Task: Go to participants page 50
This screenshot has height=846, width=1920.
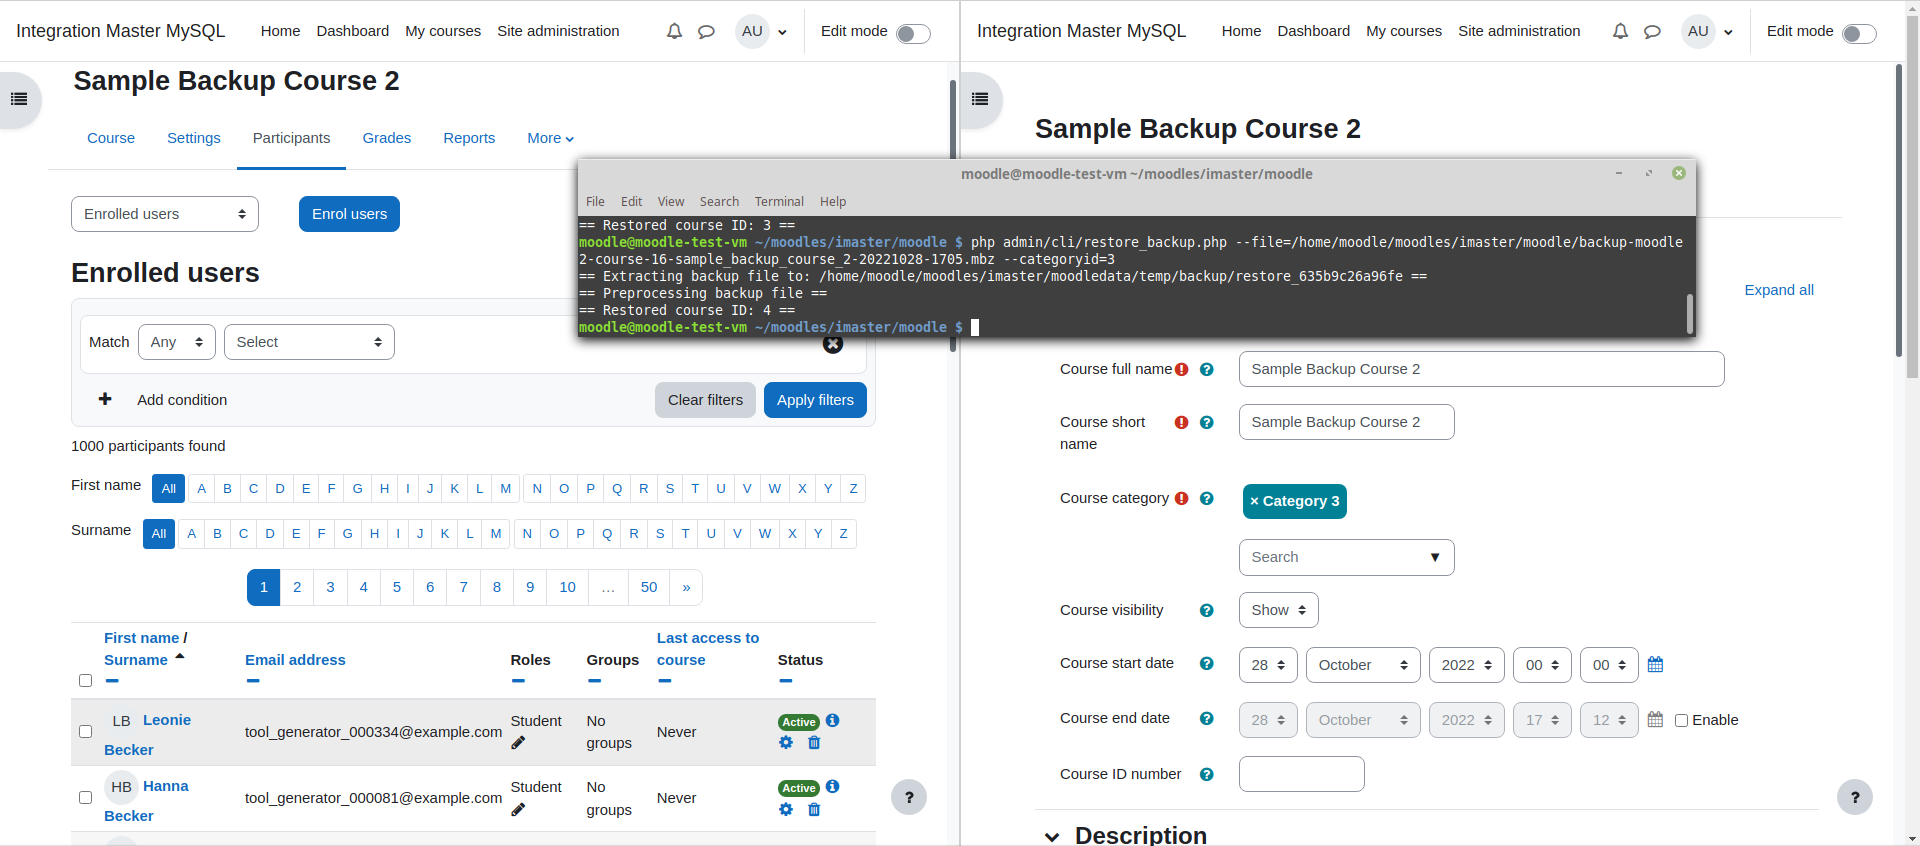Action: (x=649, y=587)
